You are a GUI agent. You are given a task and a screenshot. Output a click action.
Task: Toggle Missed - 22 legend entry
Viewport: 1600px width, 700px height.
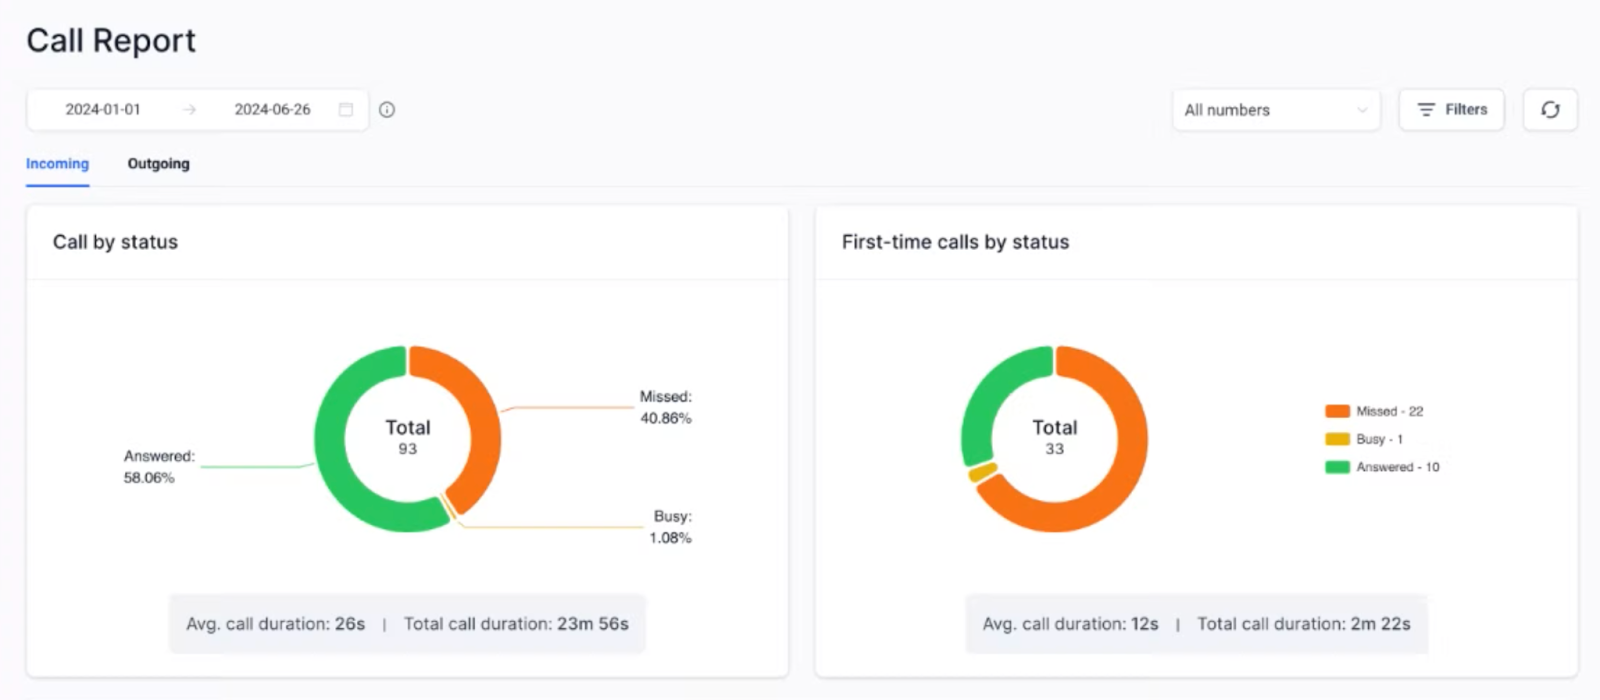point(1374,411)
